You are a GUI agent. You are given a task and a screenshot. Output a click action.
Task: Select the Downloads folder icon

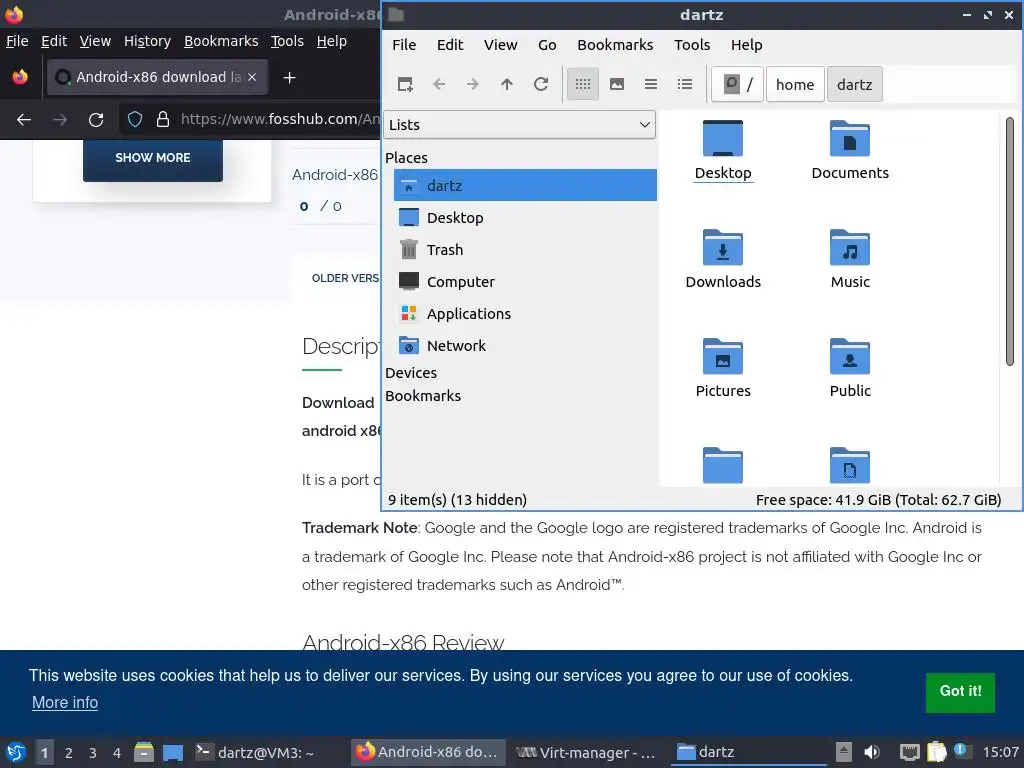[723, 259]
